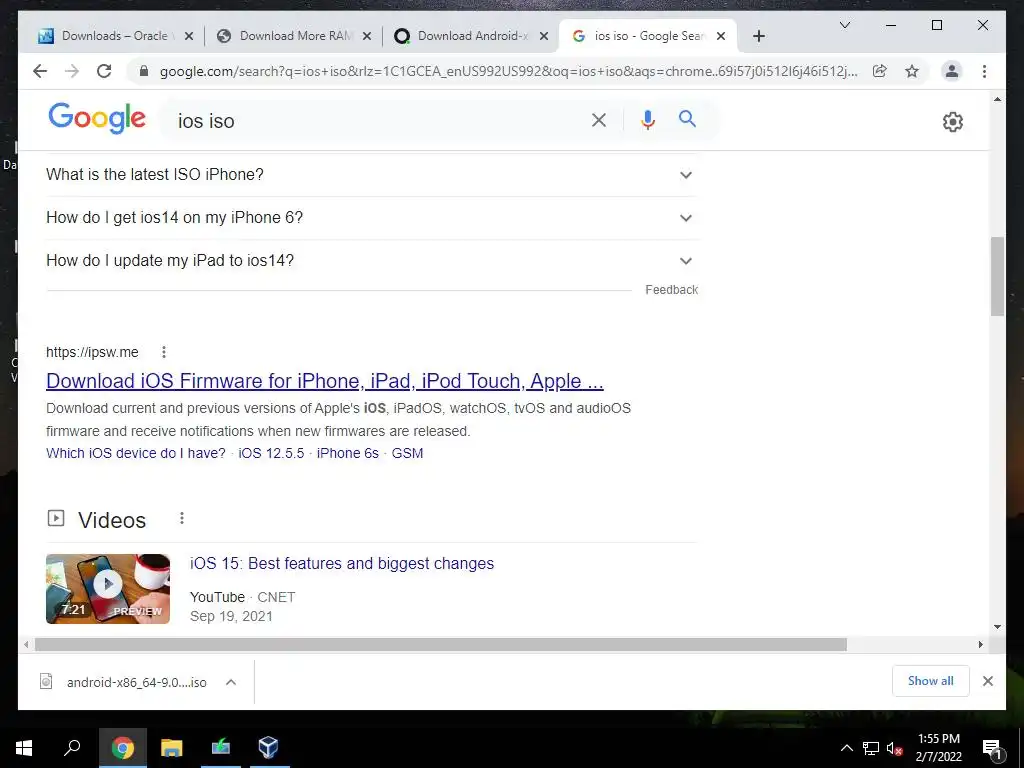1024x768 pixels.
Task: Go back to the previous page
Action: [x=40, y=71]
